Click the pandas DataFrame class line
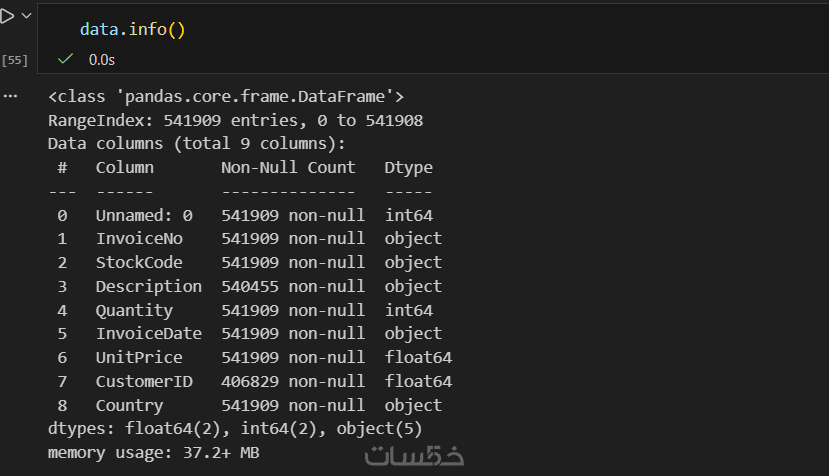This screenshot has width=829, height=476. tap(226, 97)
